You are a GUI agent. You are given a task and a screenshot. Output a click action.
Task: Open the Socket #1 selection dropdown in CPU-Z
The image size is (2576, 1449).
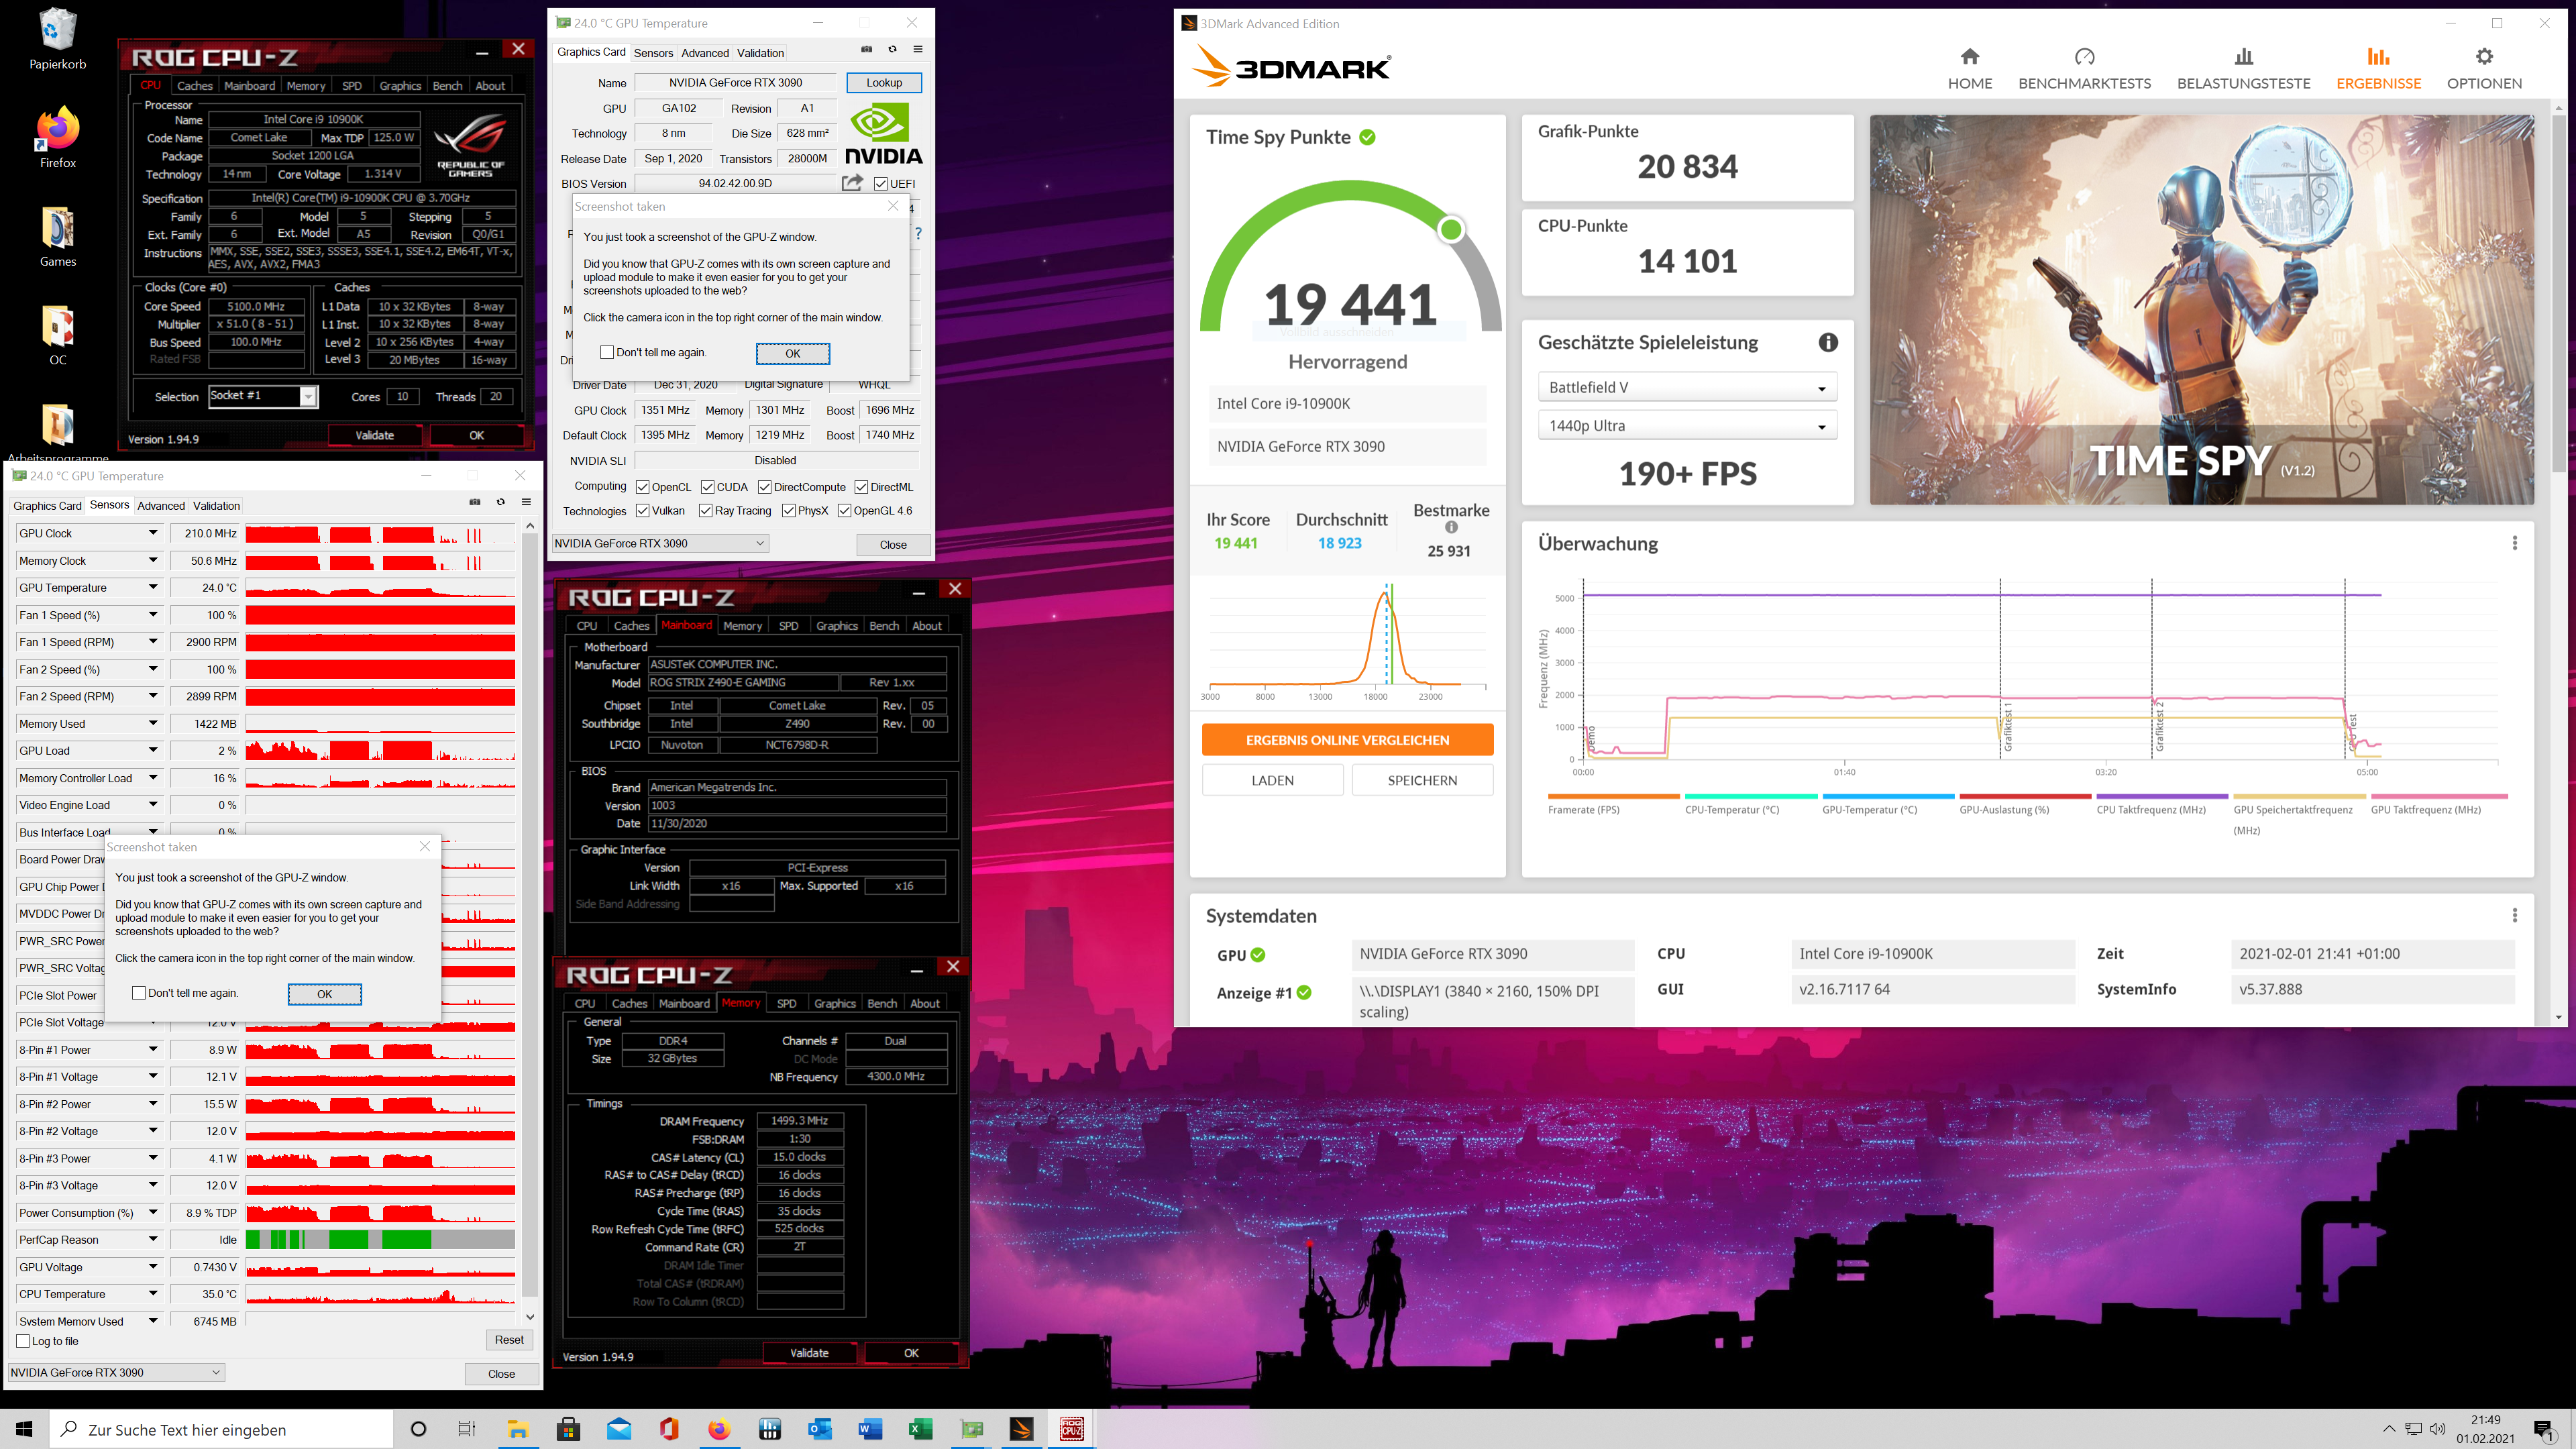[x=263, y=396]
